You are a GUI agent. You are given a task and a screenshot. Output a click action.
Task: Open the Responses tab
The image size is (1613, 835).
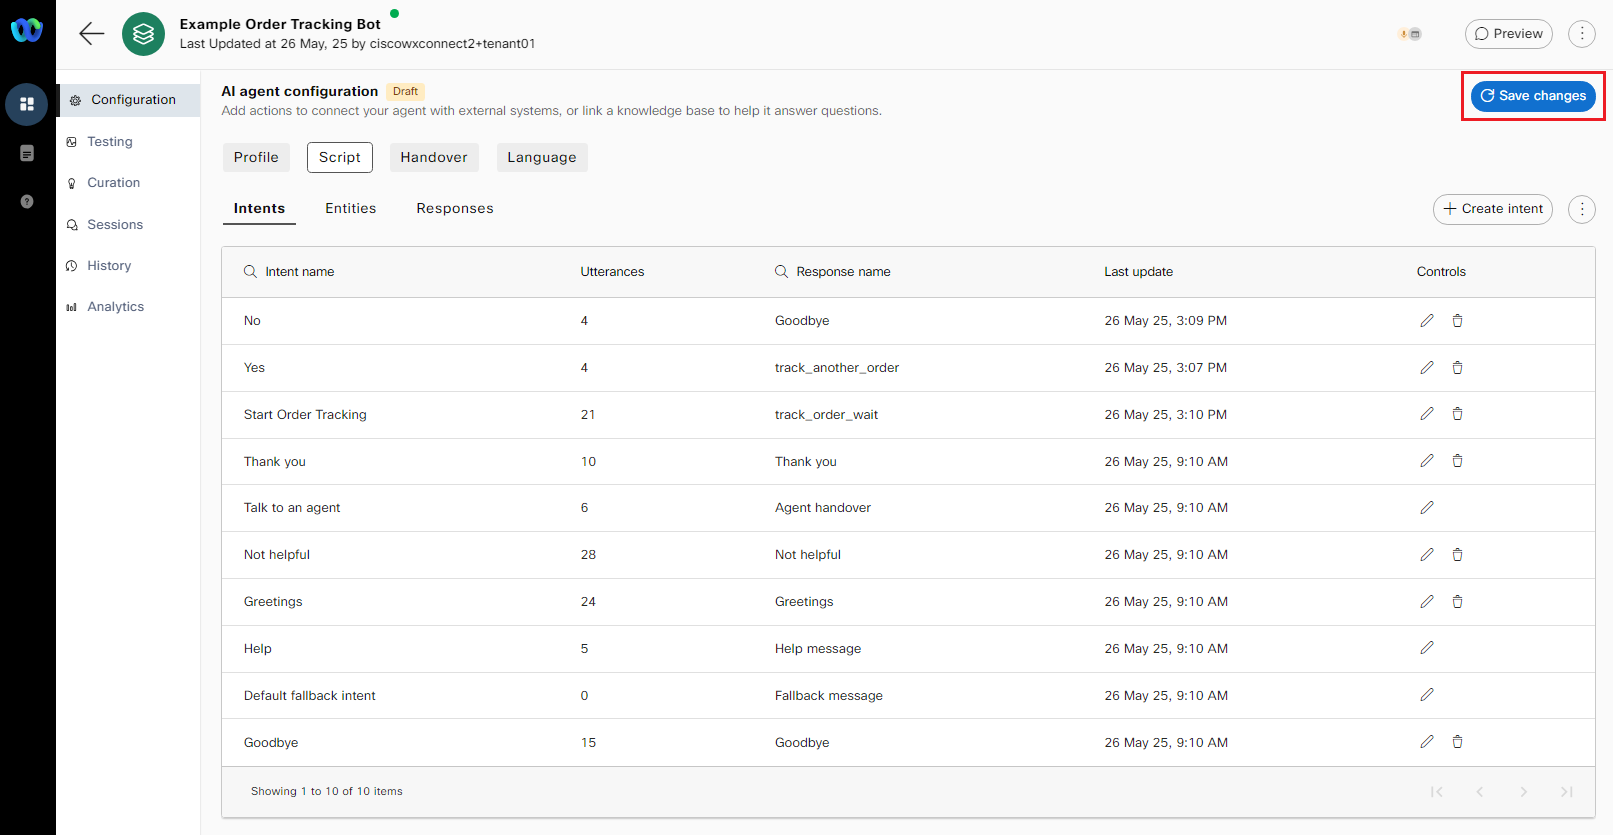click(455, 208)
